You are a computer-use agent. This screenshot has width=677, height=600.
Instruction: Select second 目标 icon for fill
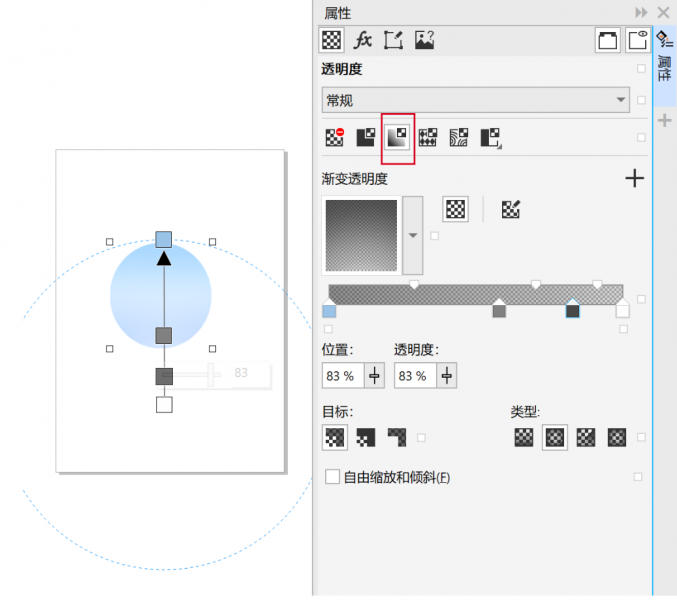point(366,438)
